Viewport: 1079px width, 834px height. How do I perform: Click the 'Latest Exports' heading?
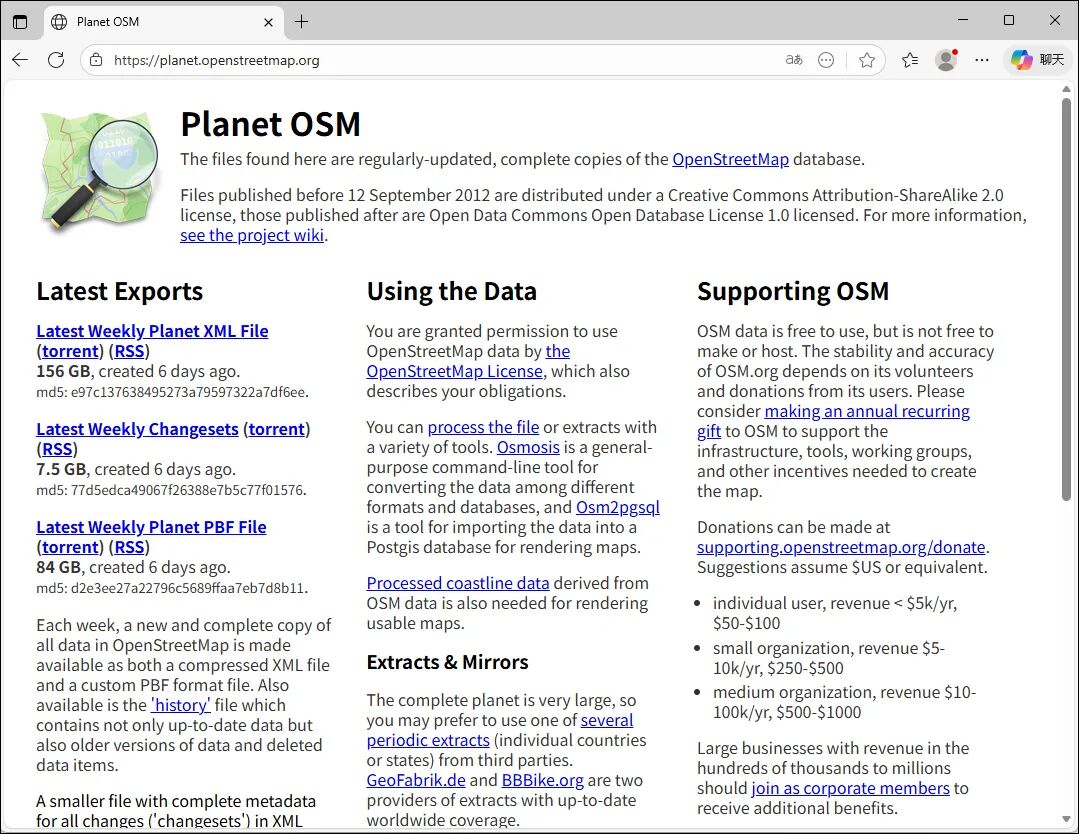coord(120,291)
